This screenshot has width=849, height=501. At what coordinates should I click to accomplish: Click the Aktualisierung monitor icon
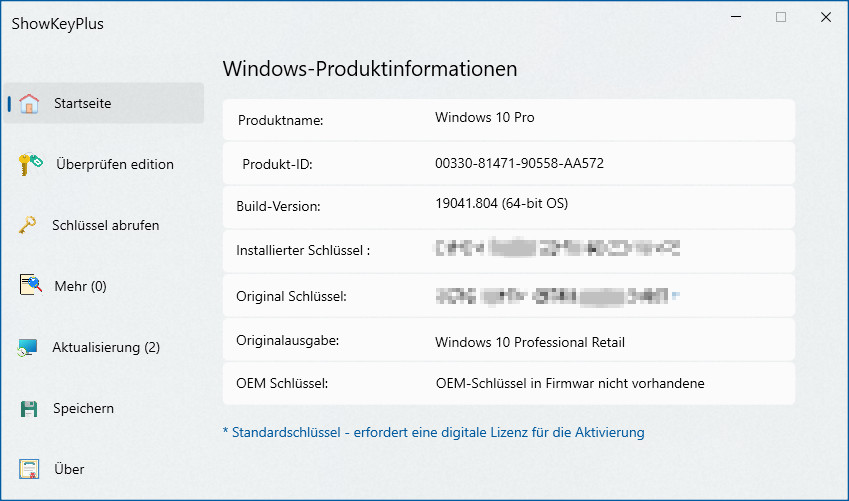pos(29,348)
